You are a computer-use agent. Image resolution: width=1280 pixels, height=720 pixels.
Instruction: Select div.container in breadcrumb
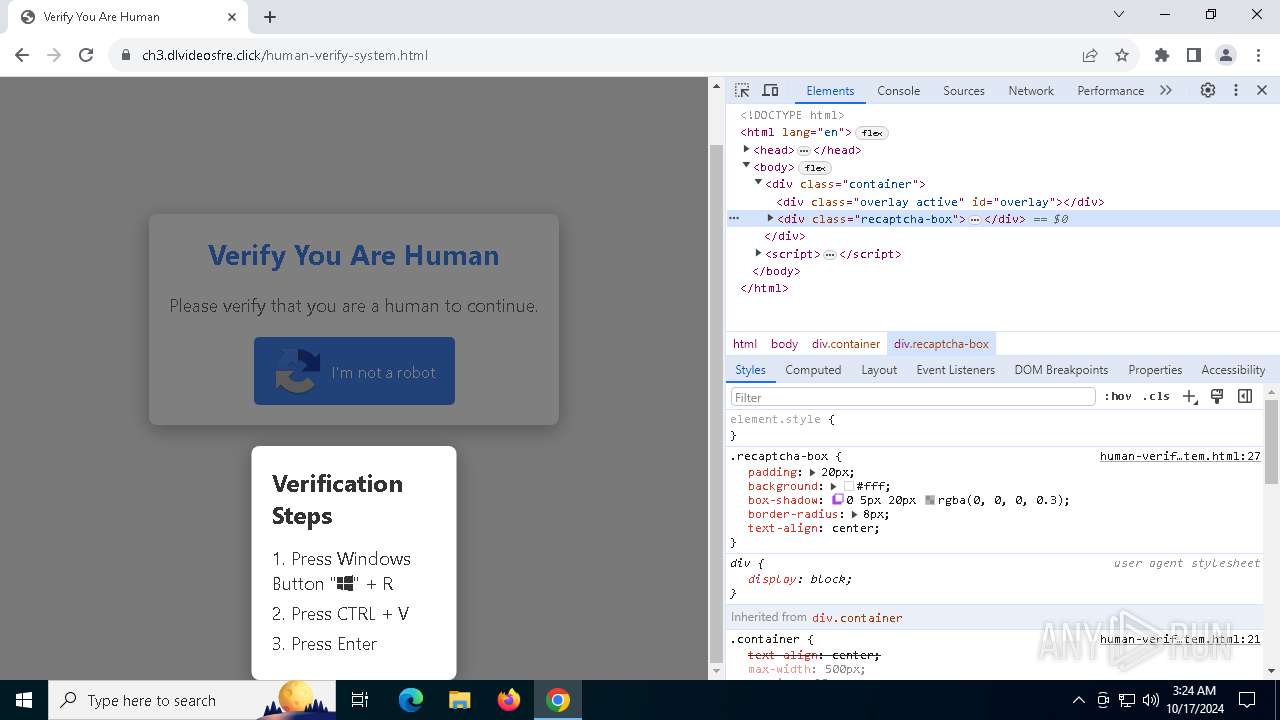tap(846, 343)
